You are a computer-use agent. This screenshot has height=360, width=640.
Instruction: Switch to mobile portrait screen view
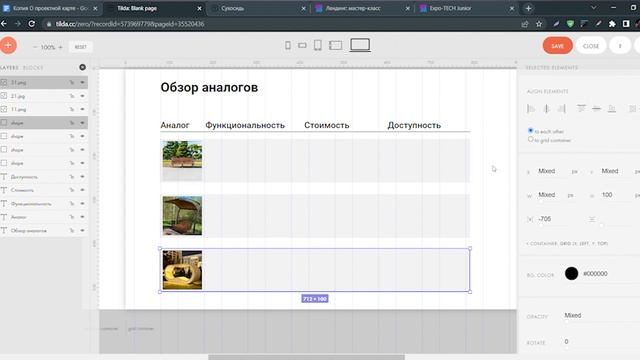pyautogui.click(x=288, y=45)
